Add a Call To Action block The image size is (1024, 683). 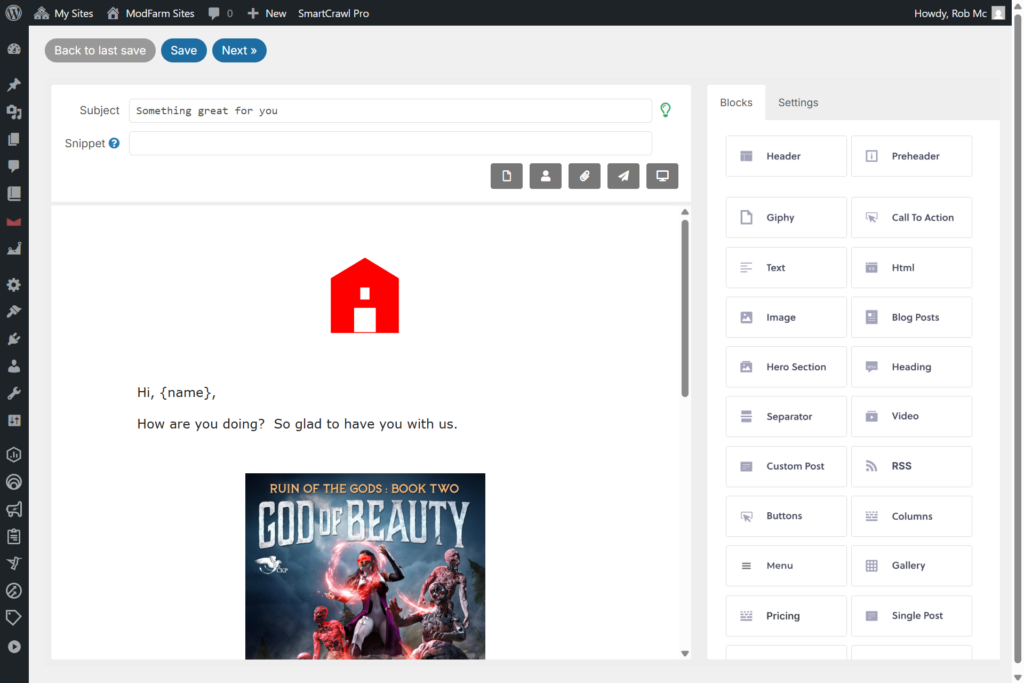[x=911, y=218]
